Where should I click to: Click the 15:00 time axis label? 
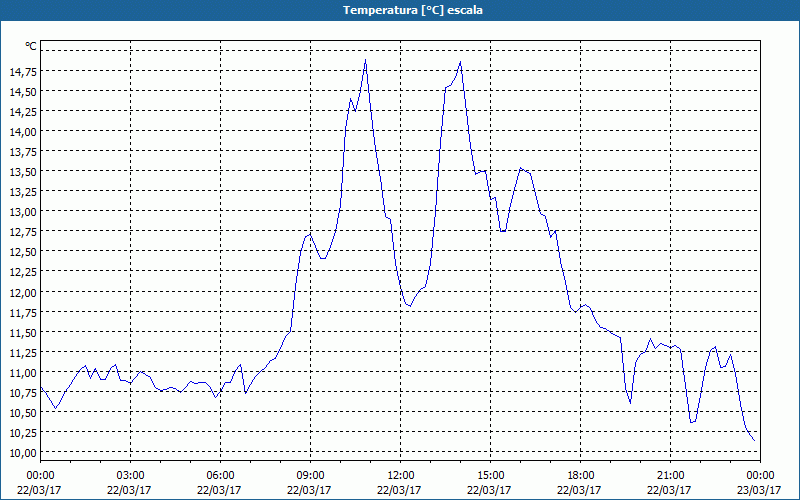490,476
